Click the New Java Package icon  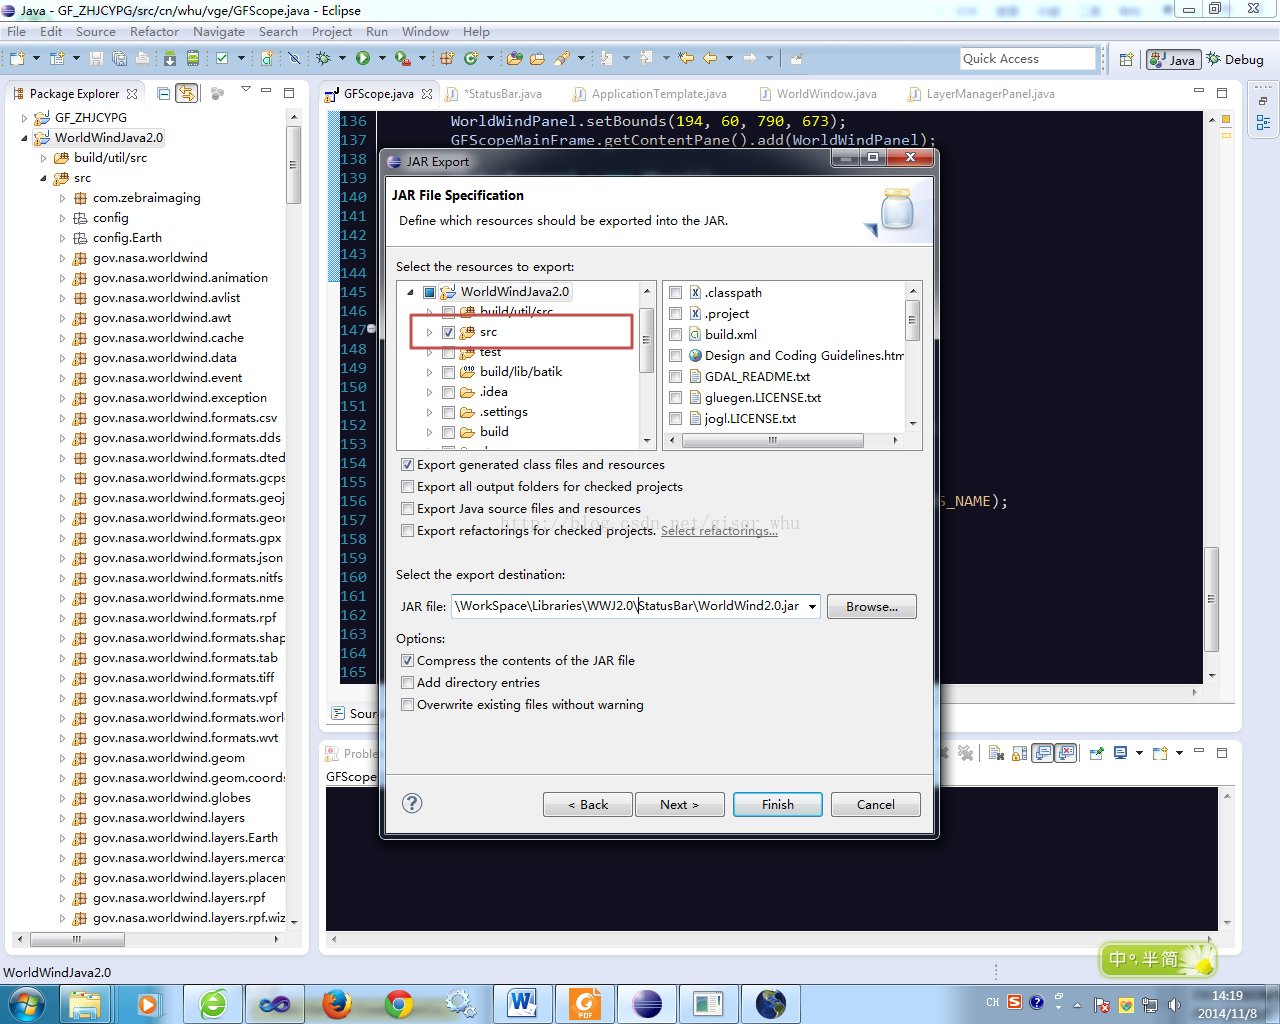click(447, 59)
